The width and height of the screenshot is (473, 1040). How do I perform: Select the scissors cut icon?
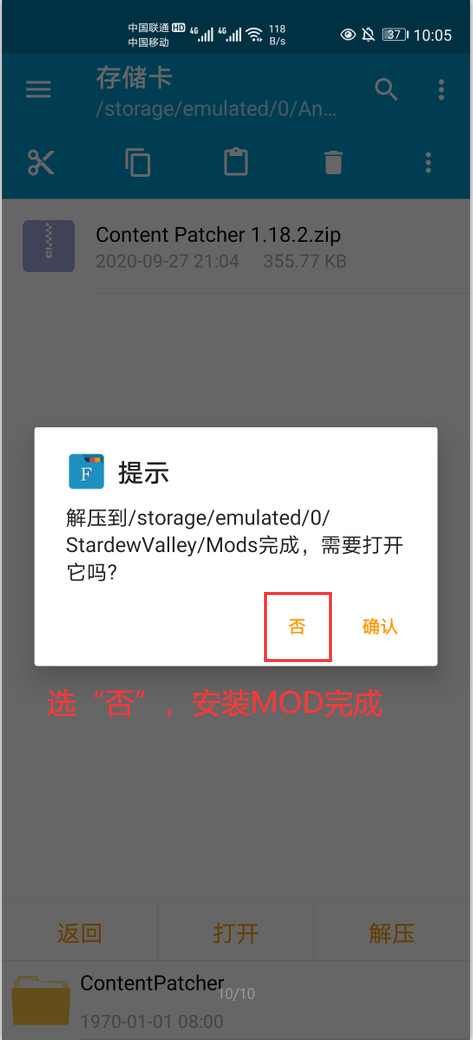pos(41,162)
